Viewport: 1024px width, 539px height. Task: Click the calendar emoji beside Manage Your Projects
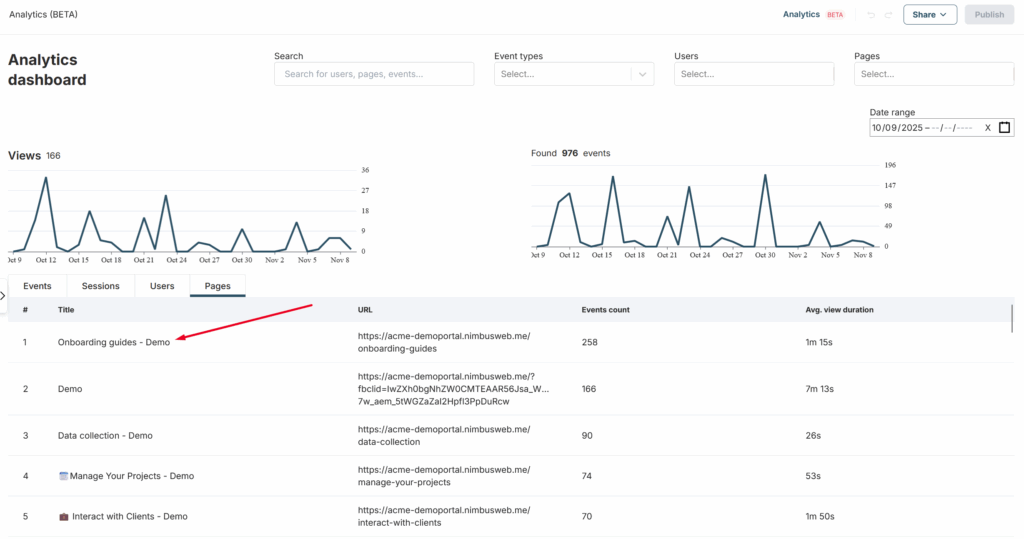click(x=64, y=476)
